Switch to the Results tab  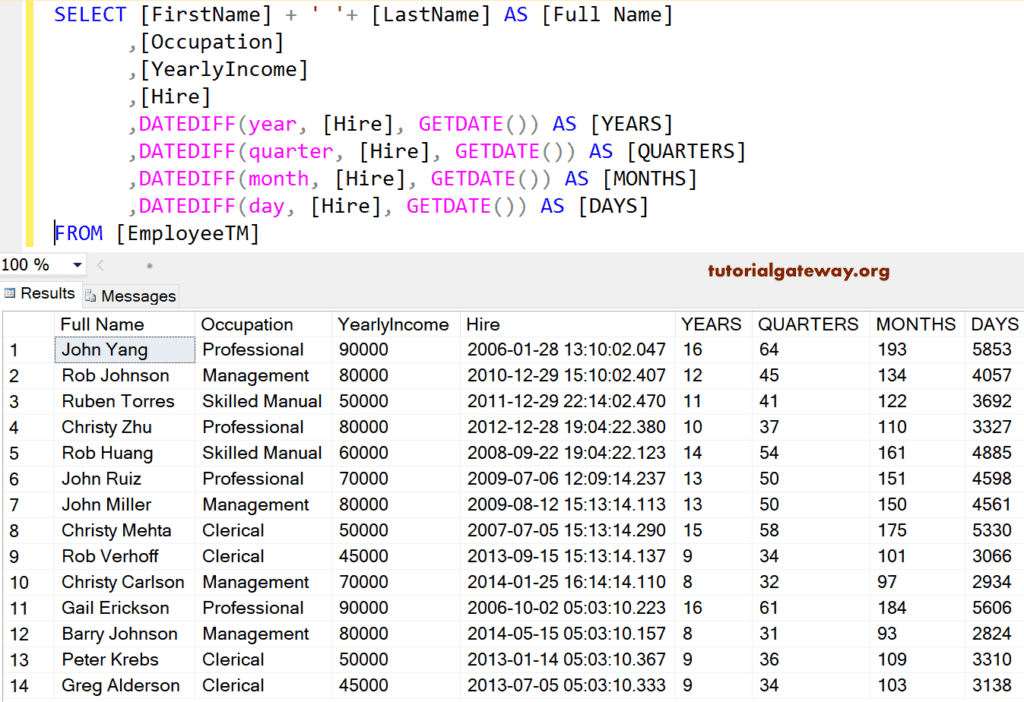[47, 294]
